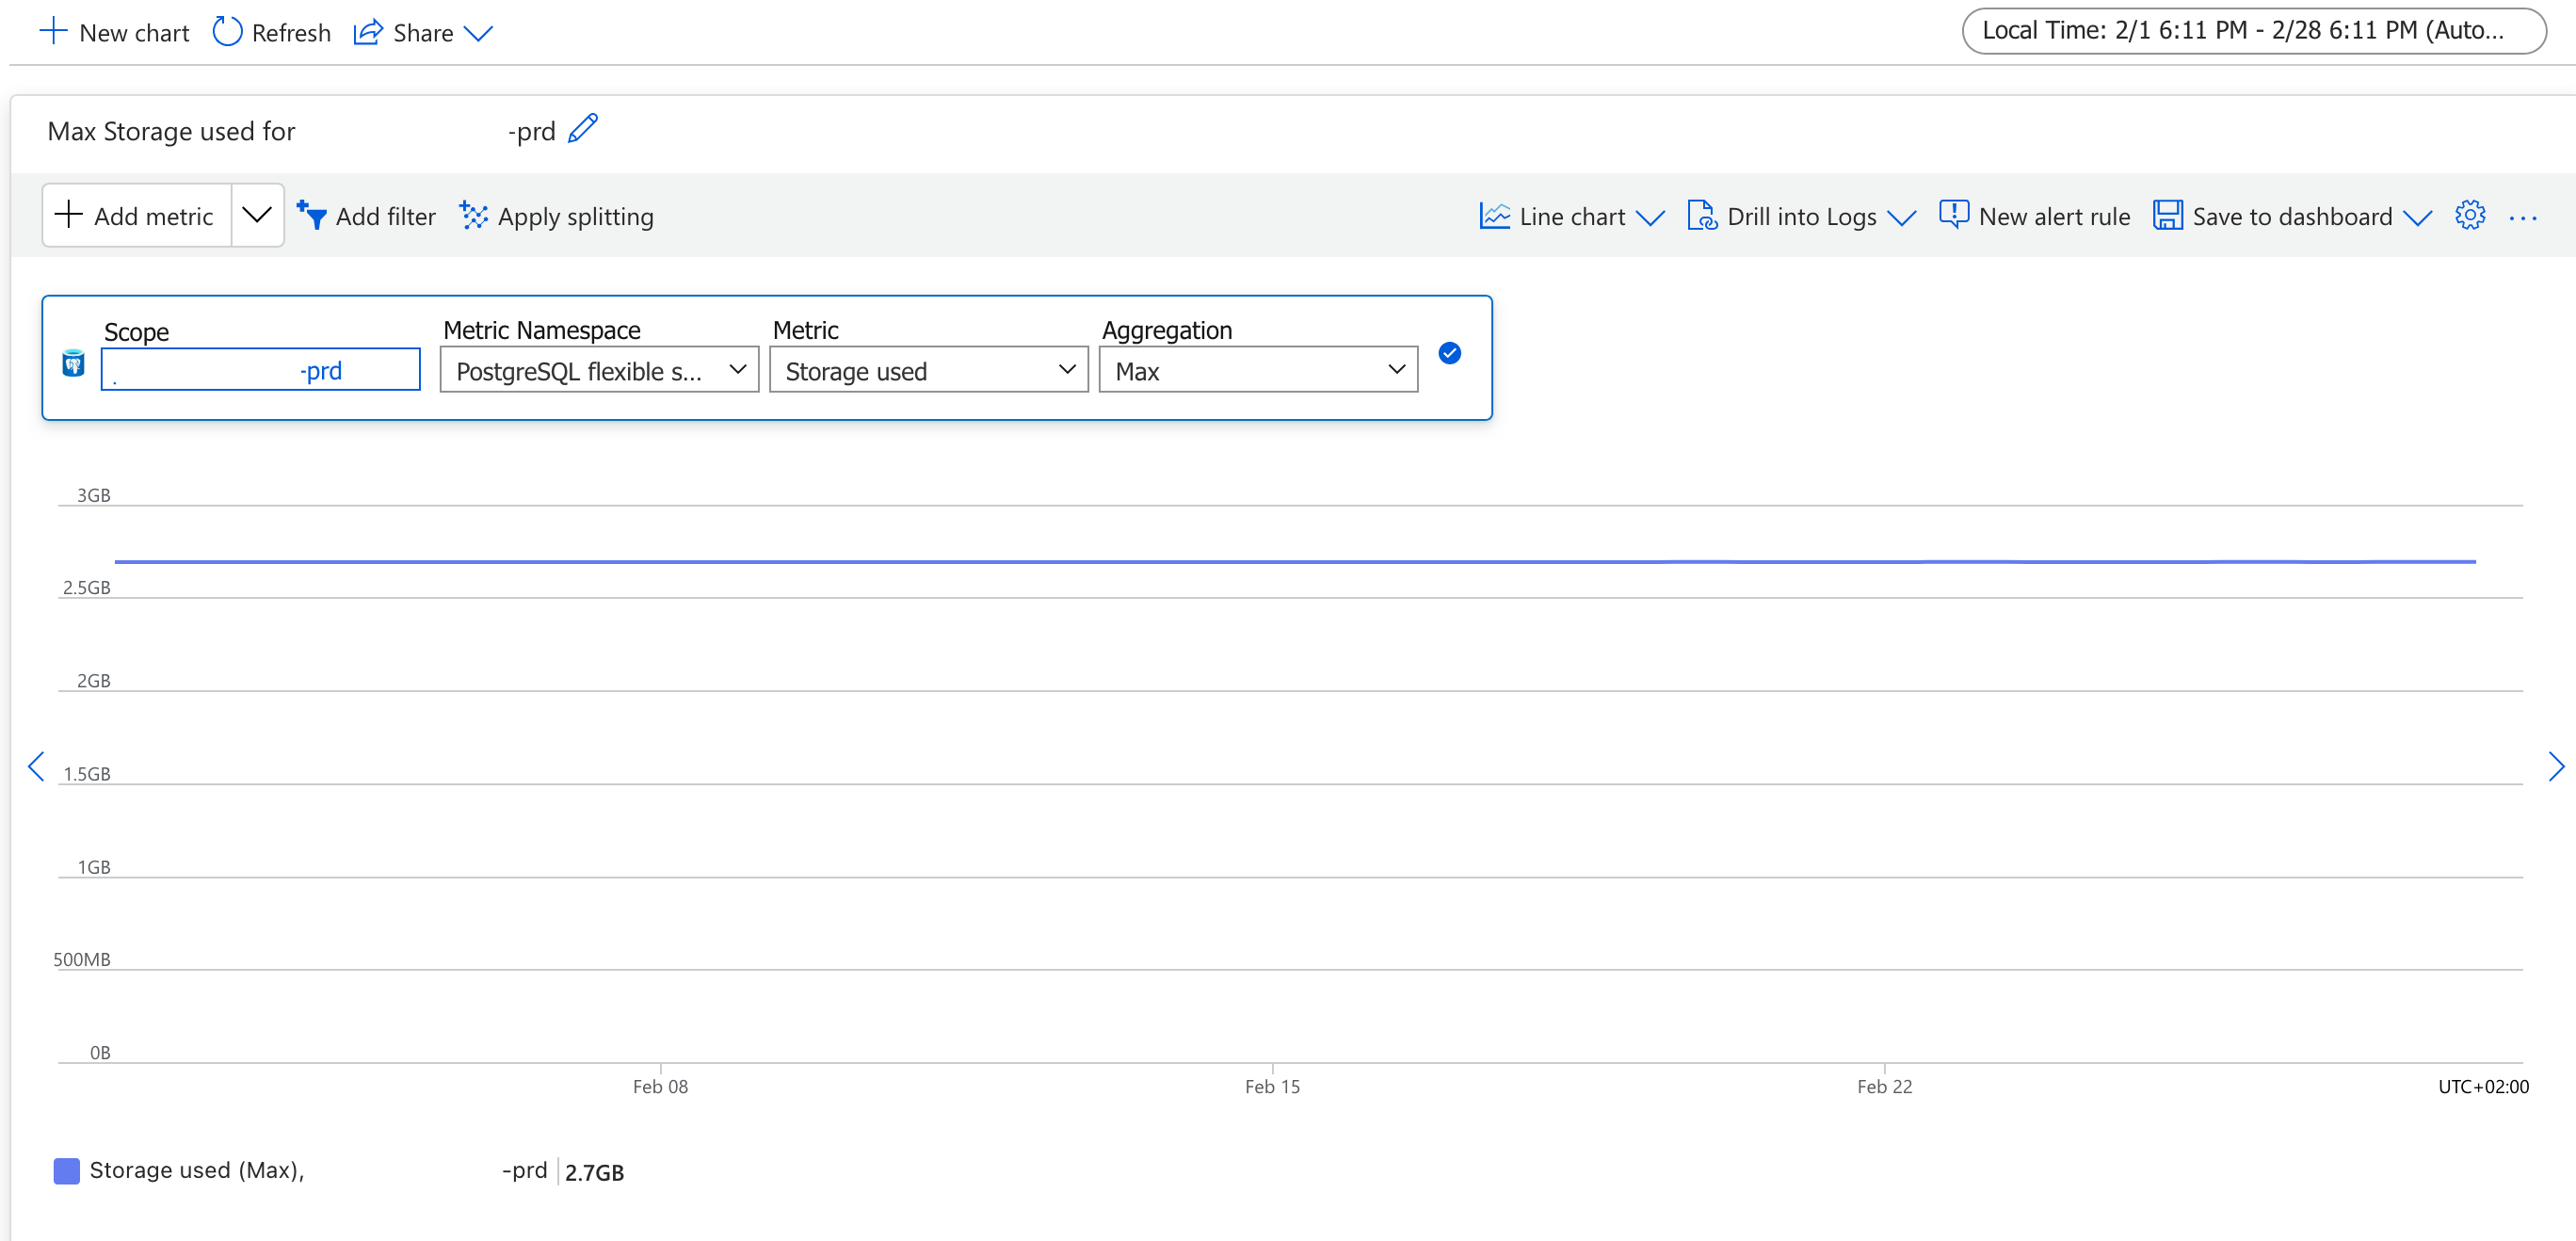Open chart settings gear icon

(2469, 216)
